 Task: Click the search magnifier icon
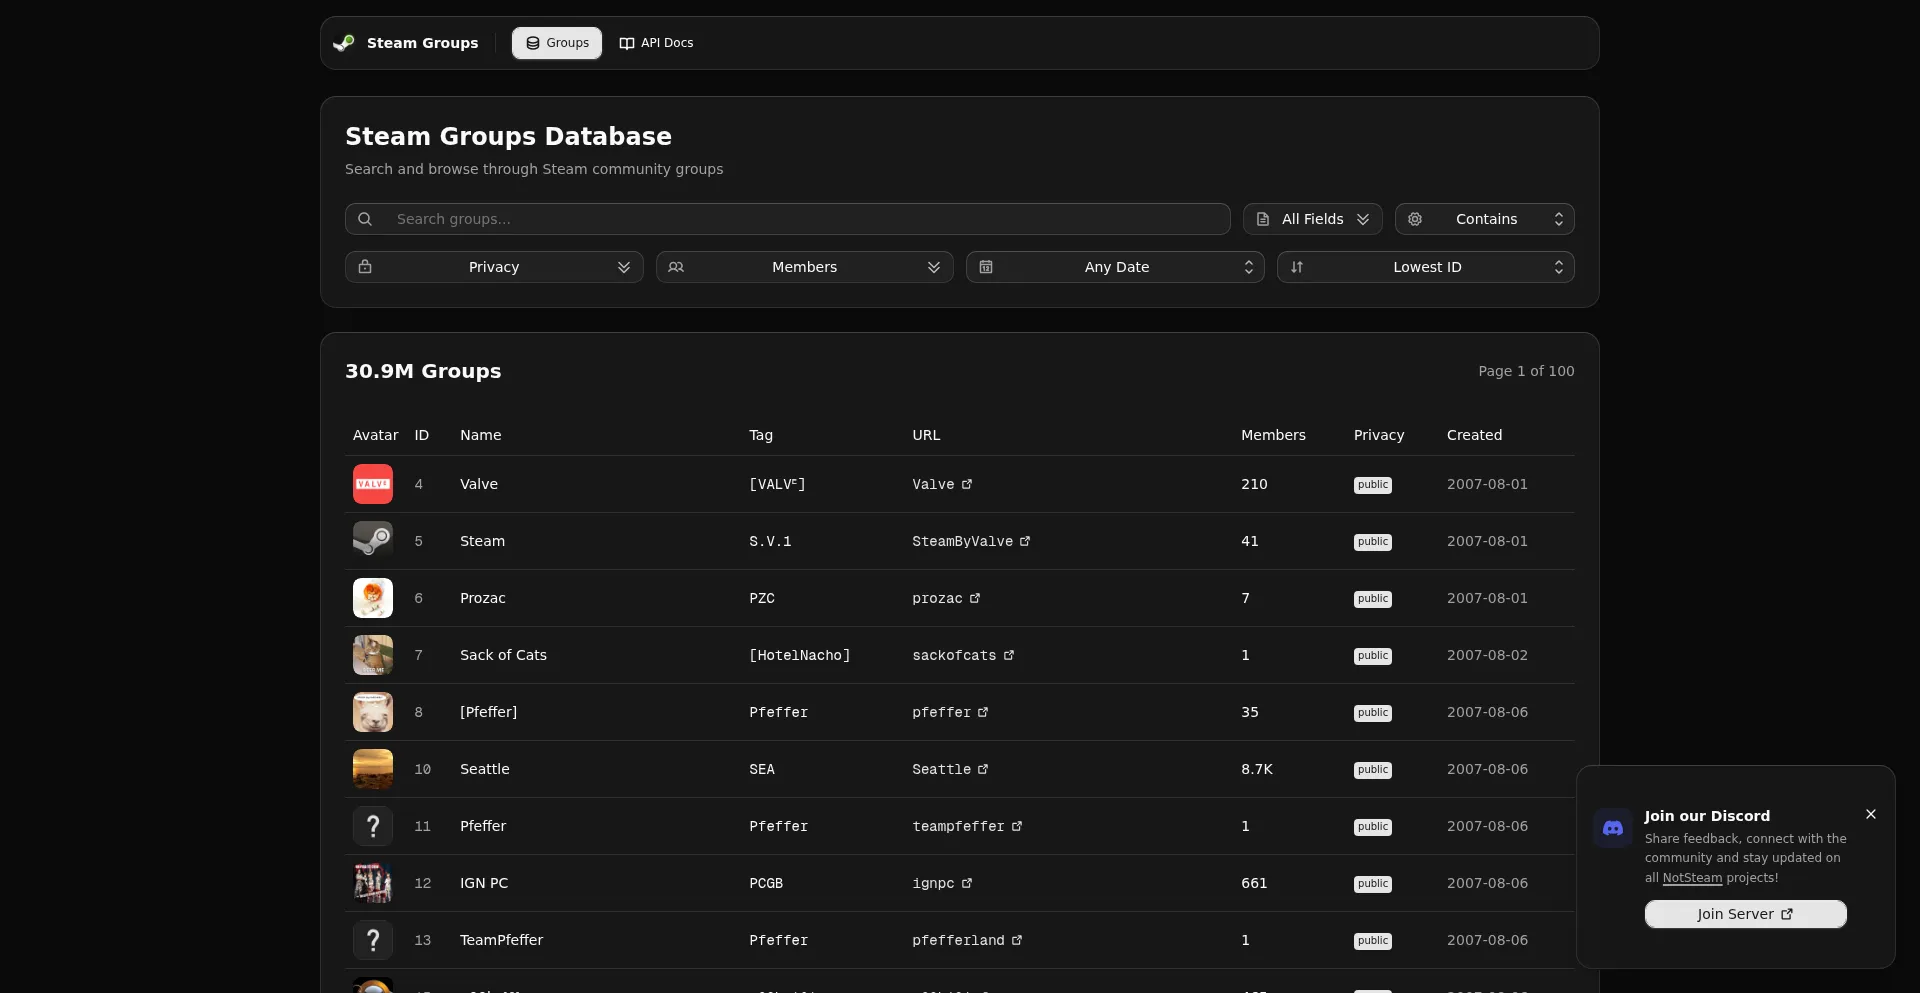pos(365,219)
